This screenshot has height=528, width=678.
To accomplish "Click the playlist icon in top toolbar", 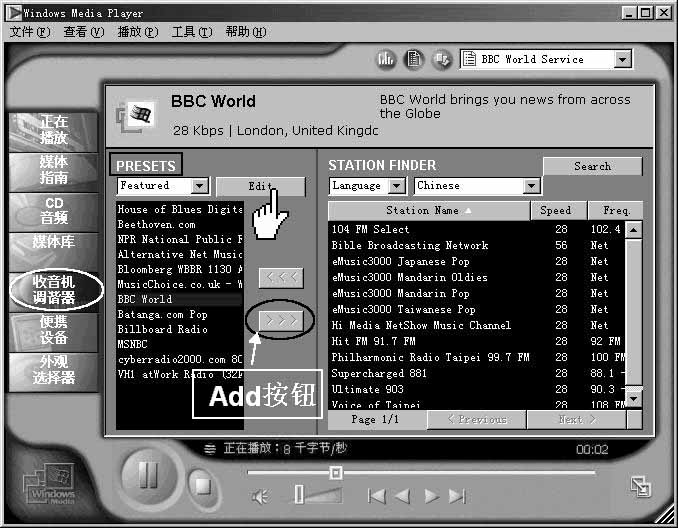I will [413, 60].
